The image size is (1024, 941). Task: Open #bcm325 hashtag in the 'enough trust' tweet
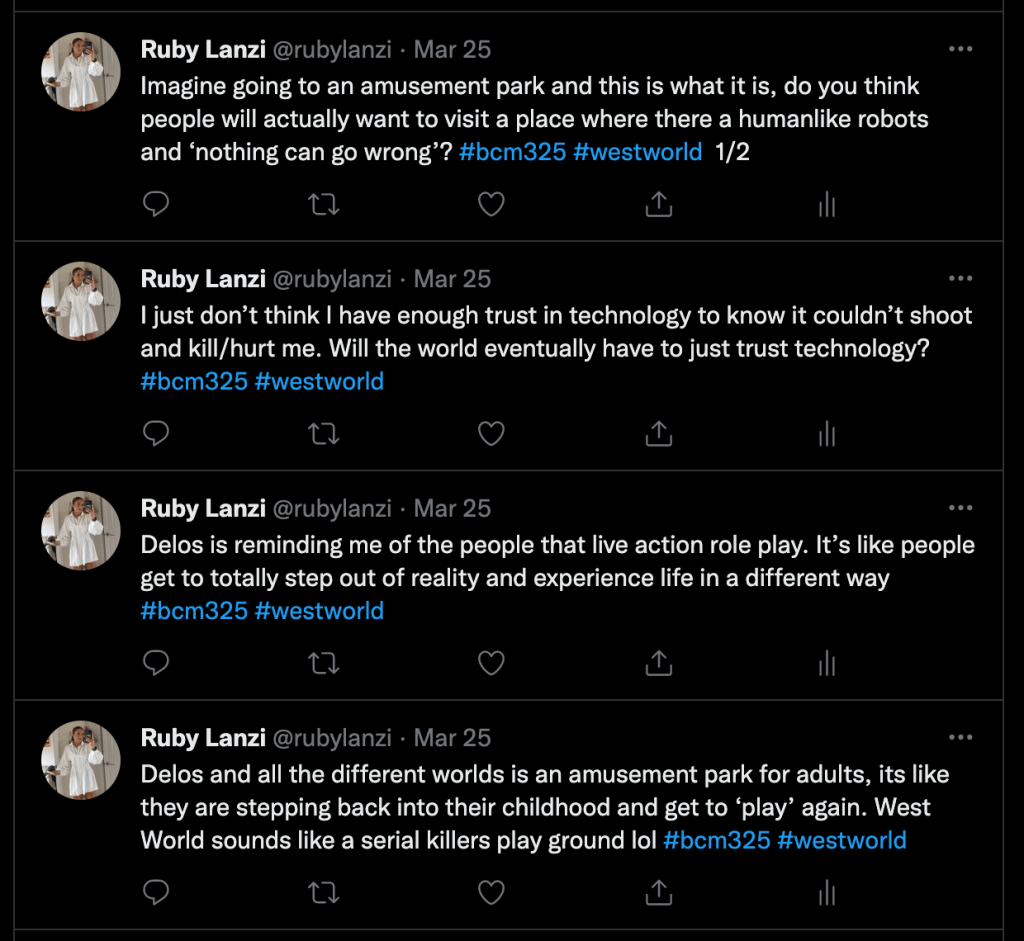tap(194, 381)
